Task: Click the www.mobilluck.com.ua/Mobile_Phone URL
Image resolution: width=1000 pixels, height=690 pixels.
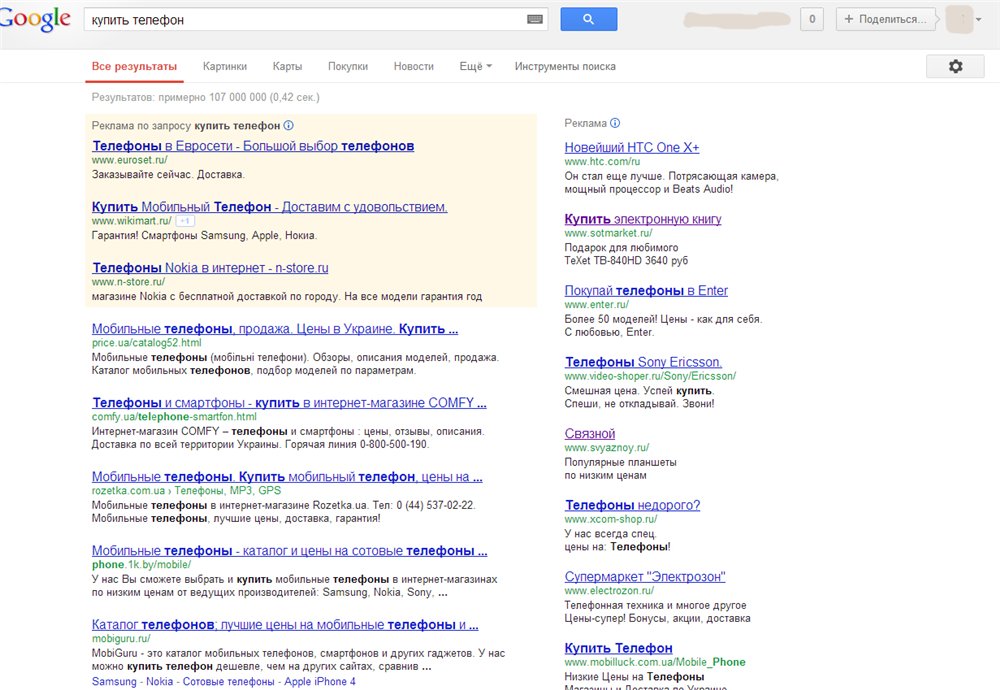Action: click(655, 662)
